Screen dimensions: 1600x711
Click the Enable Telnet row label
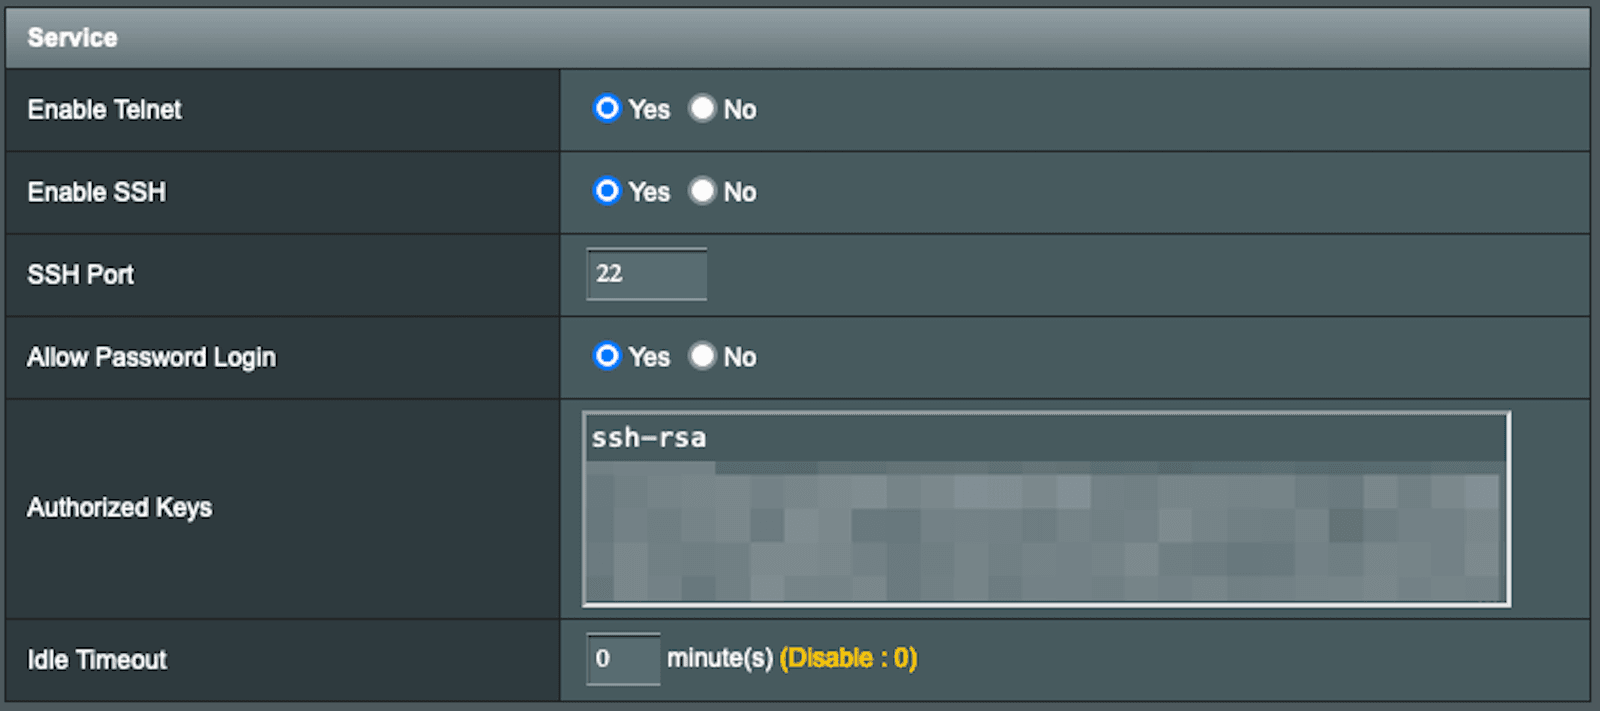tap(103, 110)
